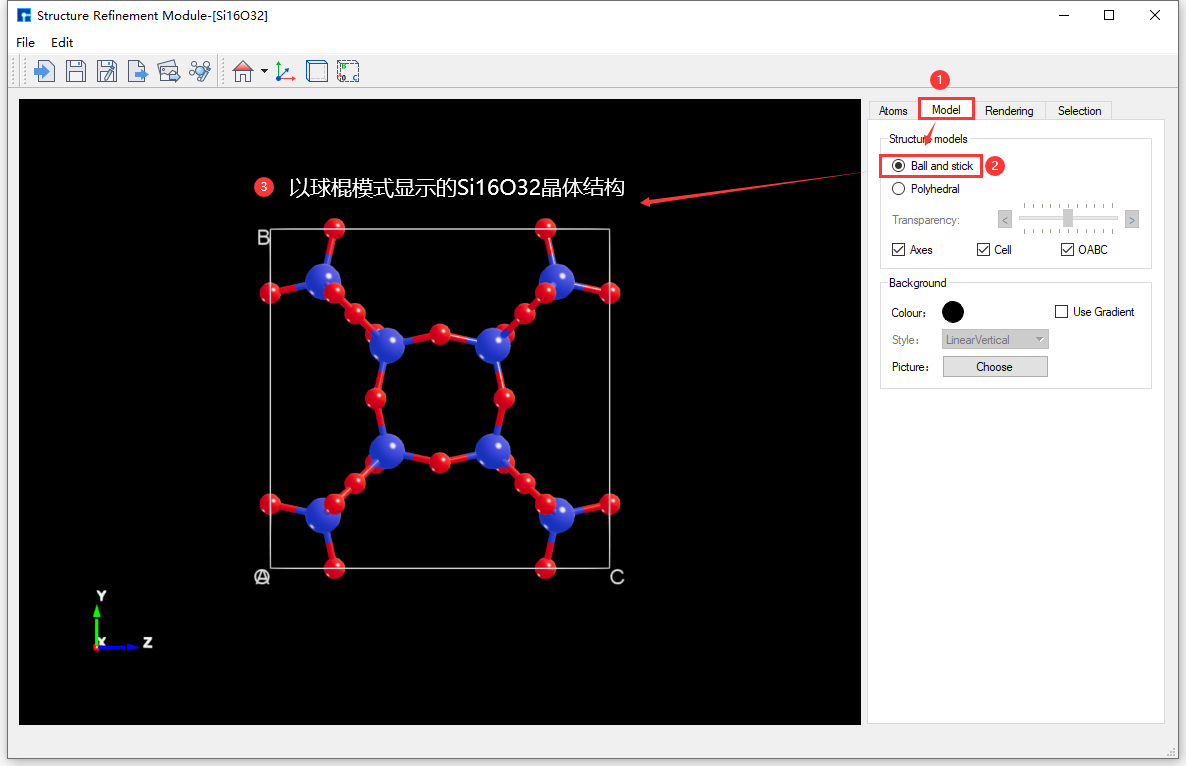Screen dimensions: 1186x766
Task: Save the project using the floppy disk icon
Action: click(x=75, y=70)
